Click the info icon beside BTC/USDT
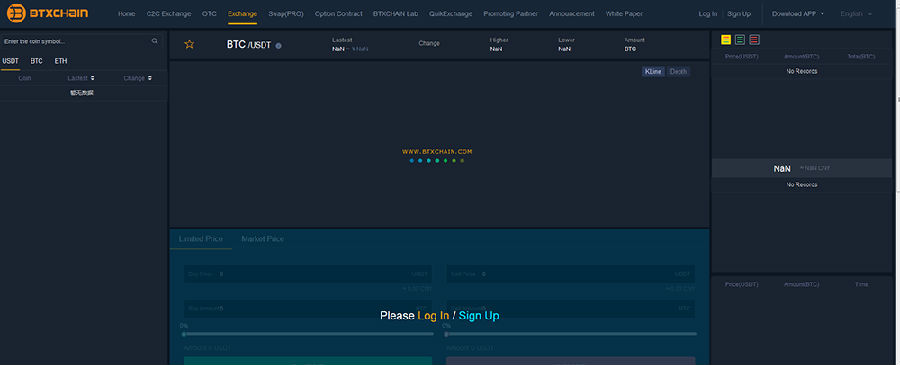Viewport: 900px width, 365px height. 278,45
